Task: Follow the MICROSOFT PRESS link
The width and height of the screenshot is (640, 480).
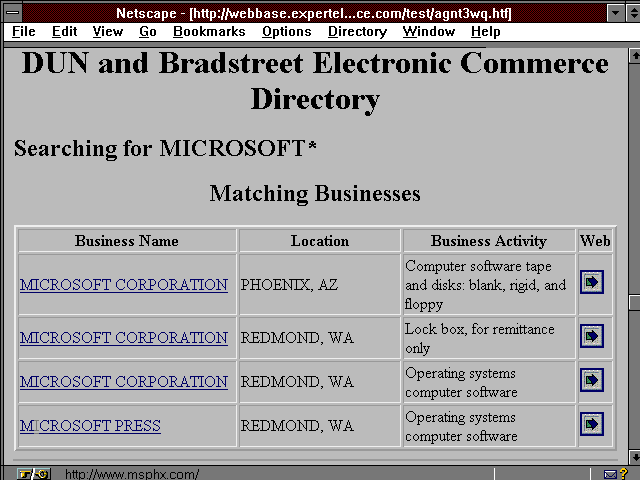Action: 90,426
